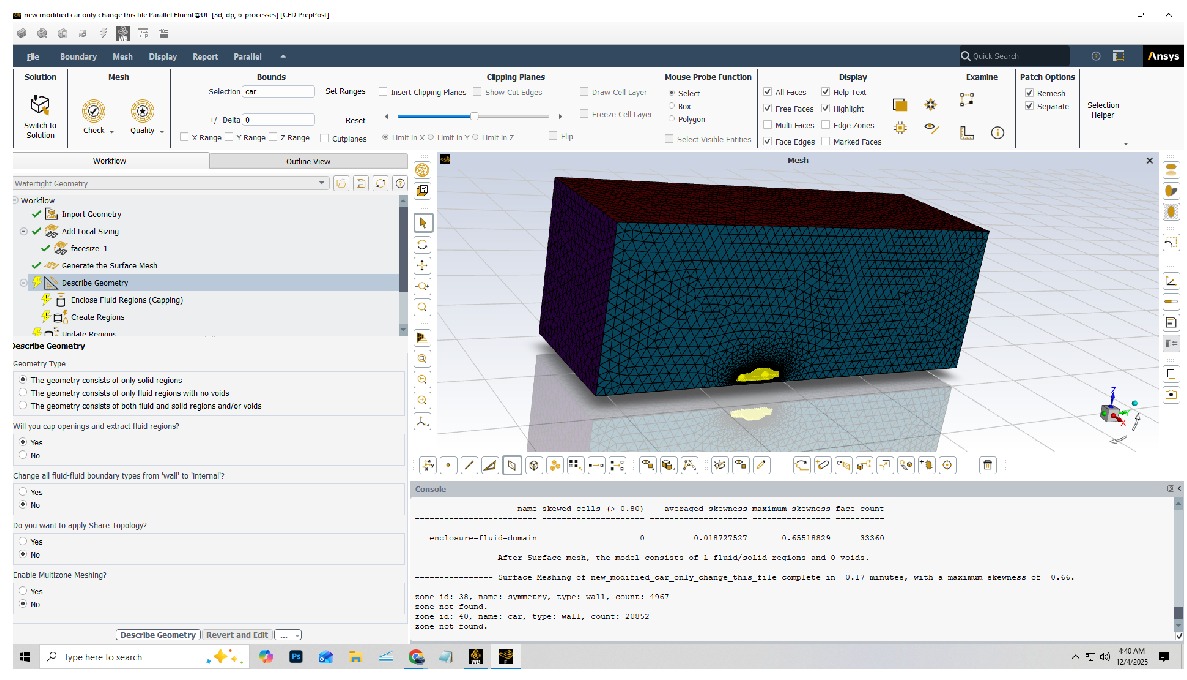Toggle the X Range checkbox
Screen dimensions: 1187x680
pyautogui.click(x=184, y=137)
